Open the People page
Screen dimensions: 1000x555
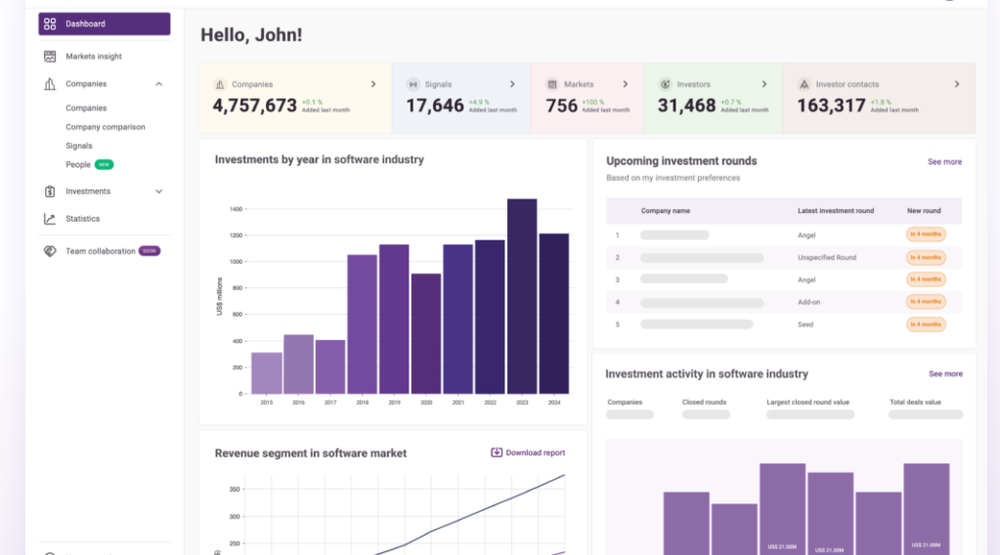(78, 165)
